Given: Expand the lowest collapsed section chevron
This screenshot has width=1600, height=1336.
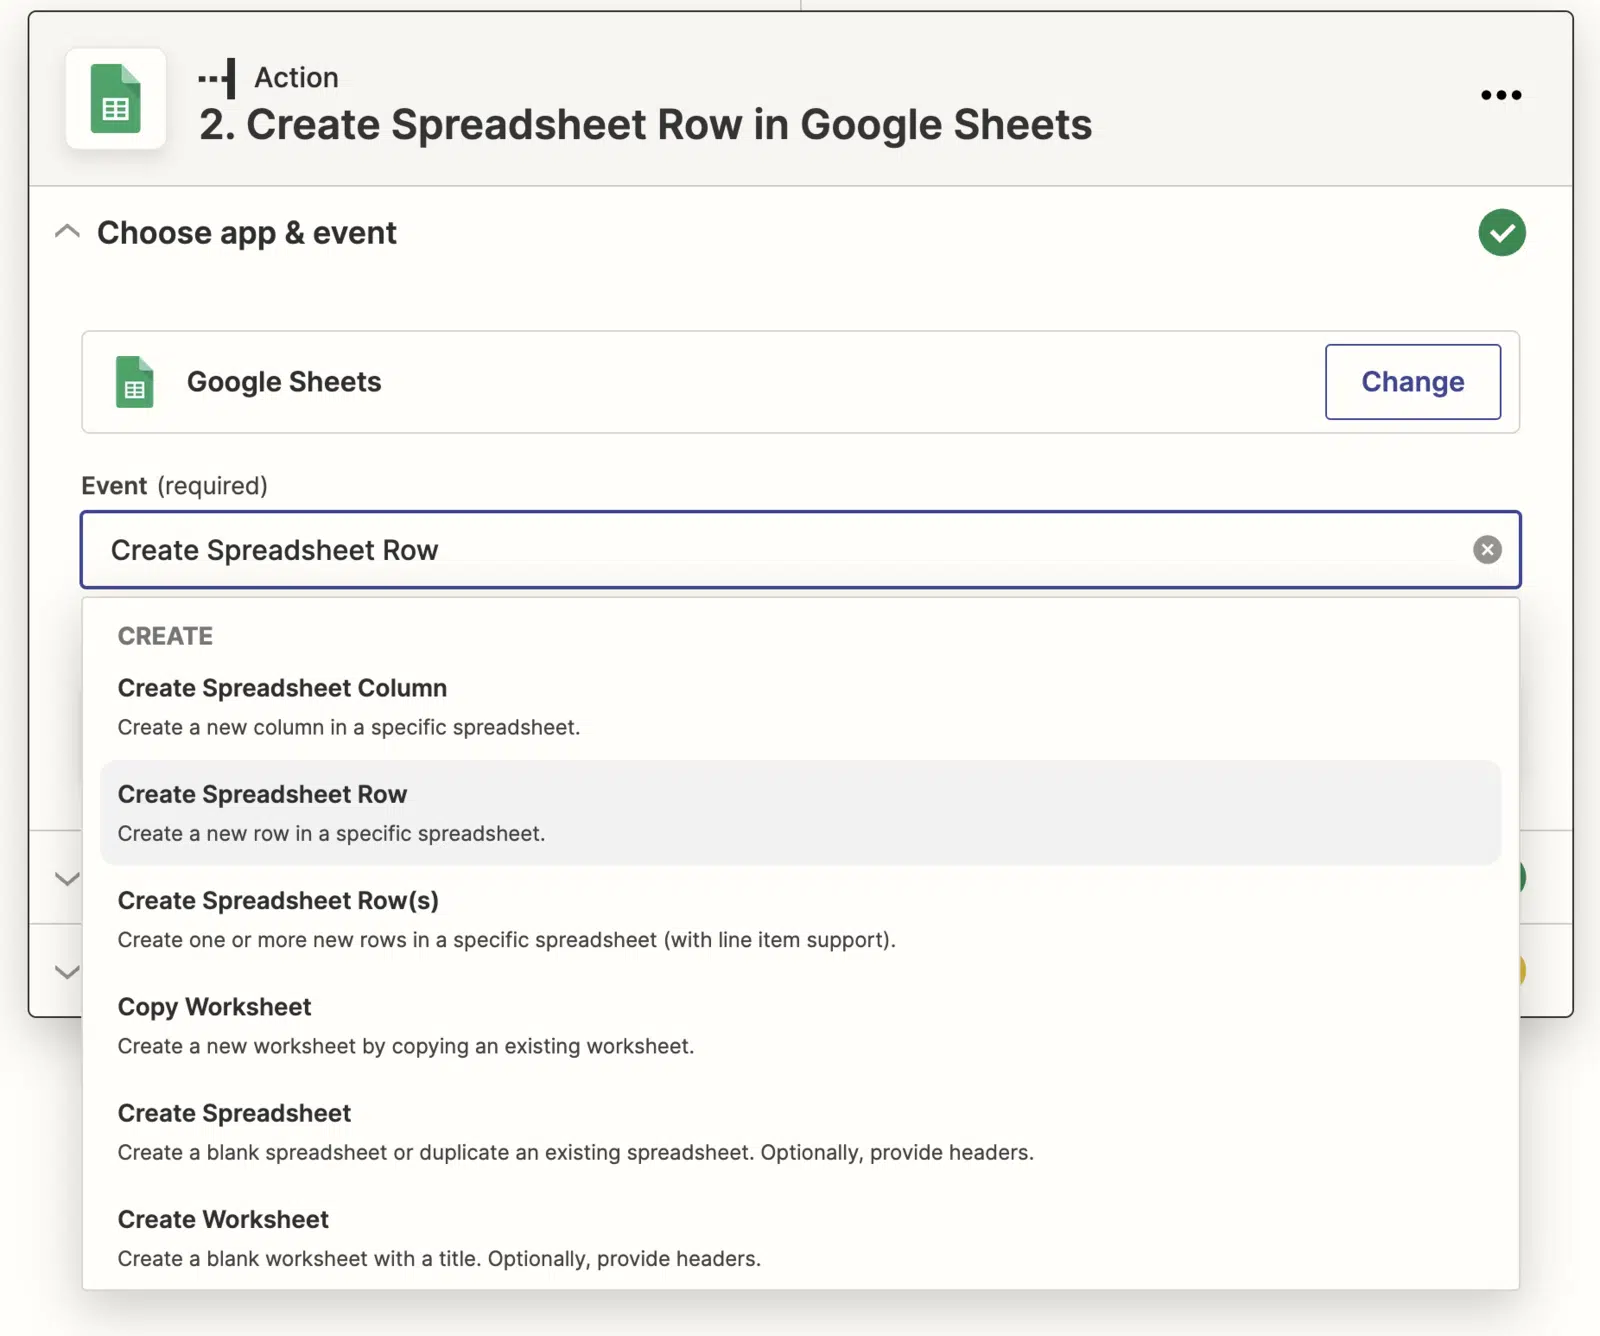Looking at the screenshot, I should (x=67, y=971).
